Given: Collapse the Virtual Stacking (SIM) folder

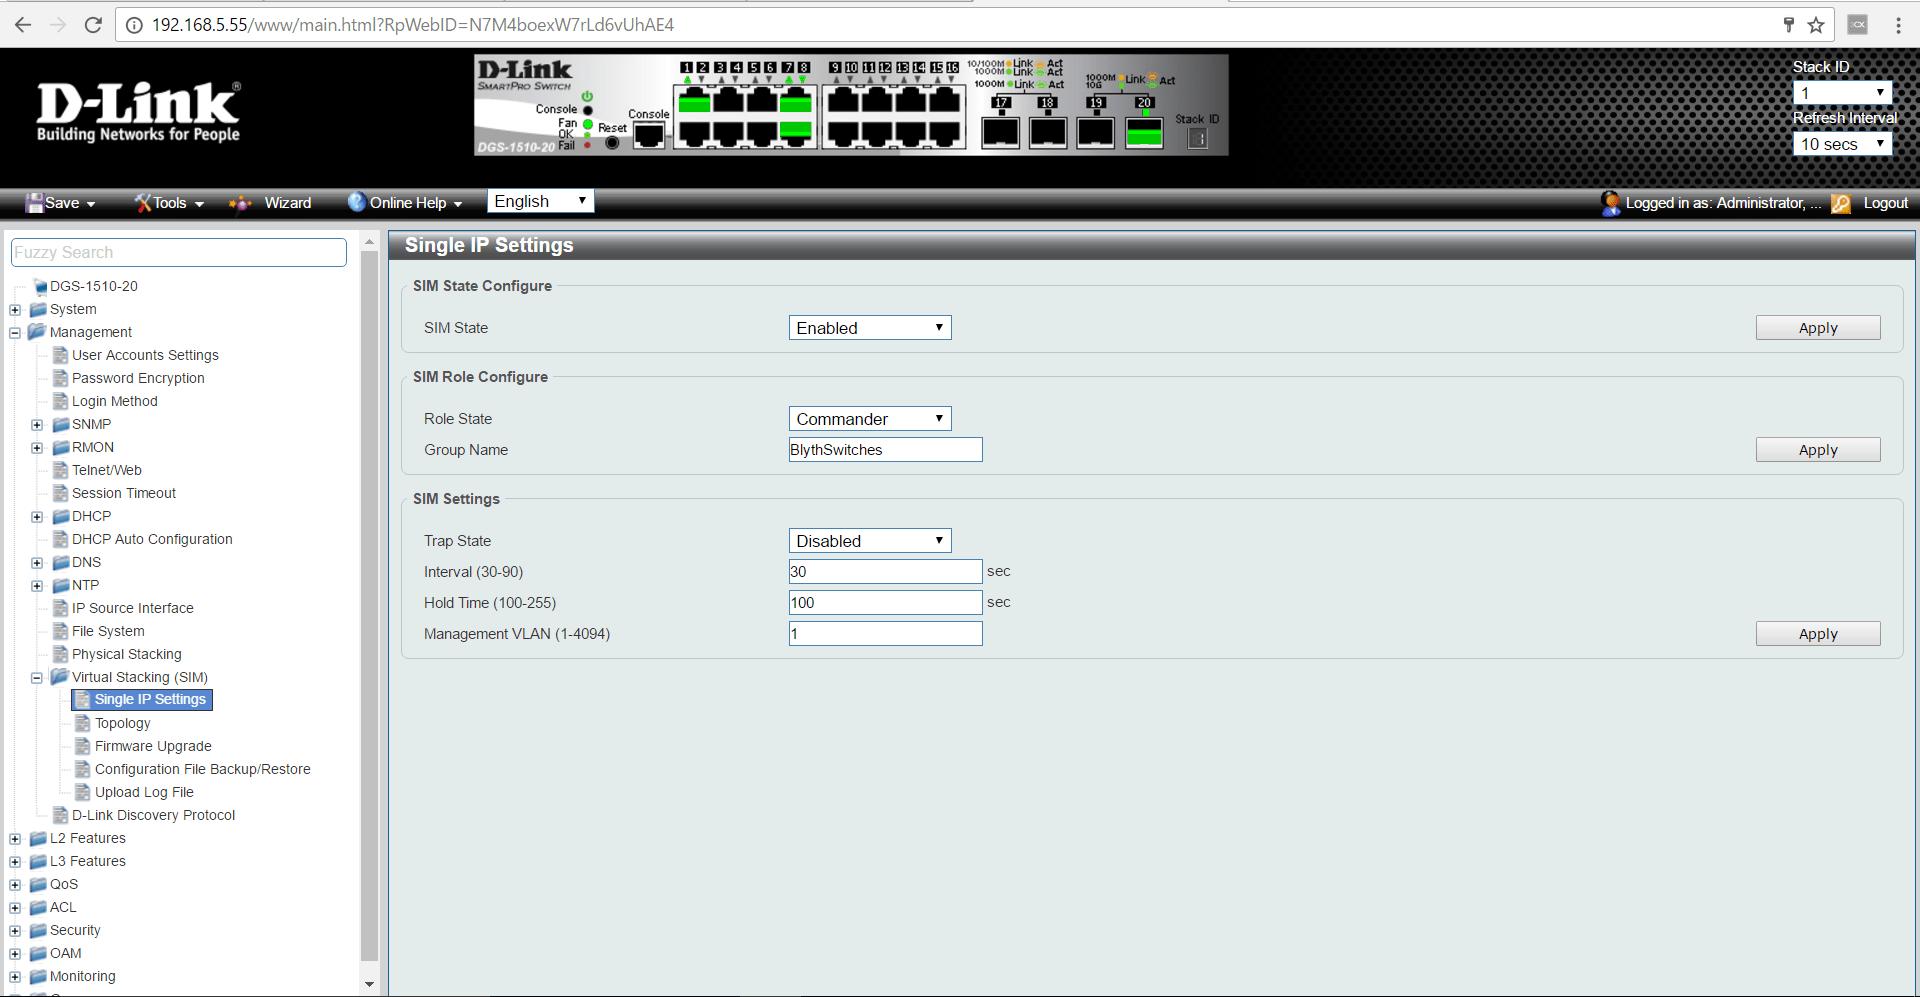Looking at the screenshot, I should pyautogui.click(x=37, y=678).
